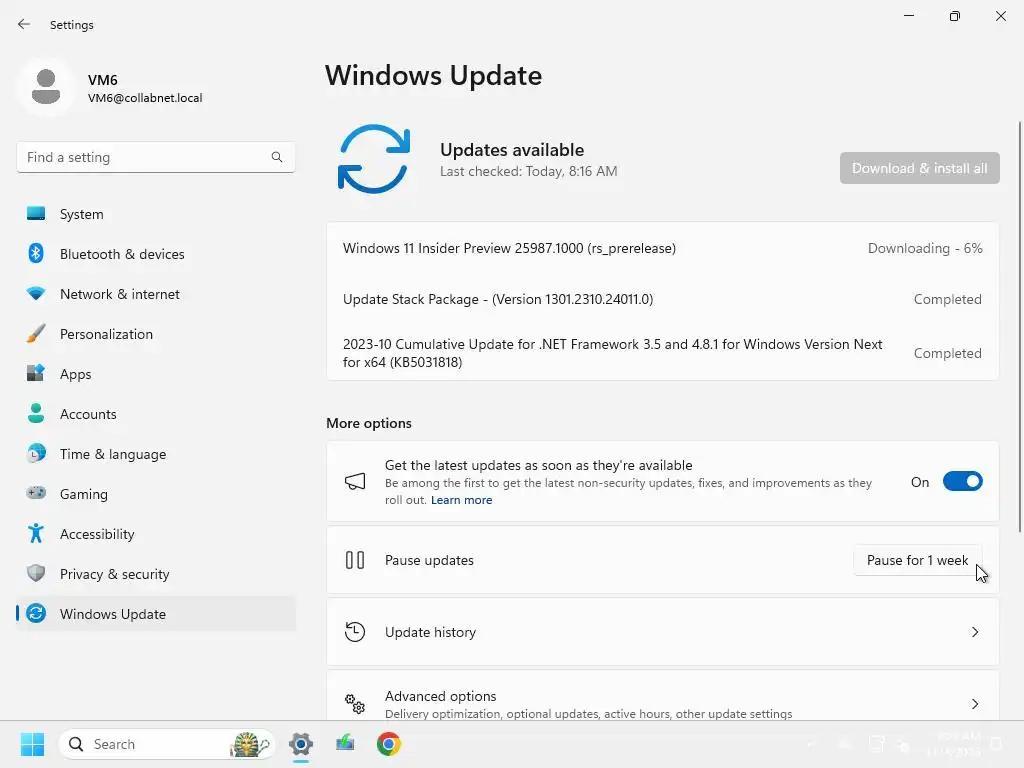The height and width of the screenshot is (768, 1024).
Task: Click the Find a setting search field
Action: click(156, 157)
